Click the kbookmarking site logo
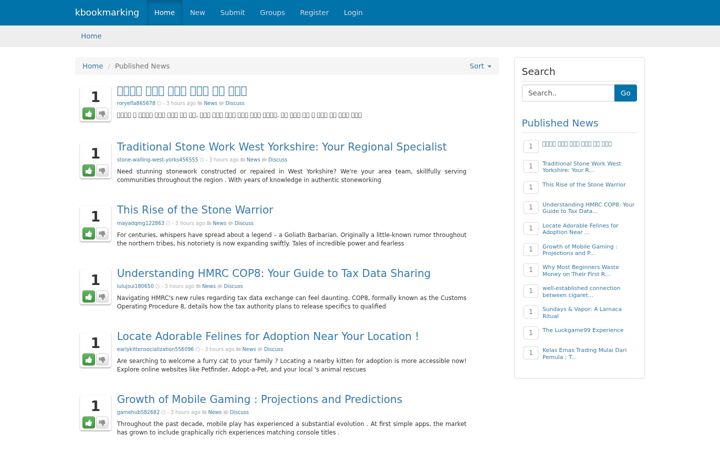This screenshot has width=720, height=450. (x=107, y=12)
